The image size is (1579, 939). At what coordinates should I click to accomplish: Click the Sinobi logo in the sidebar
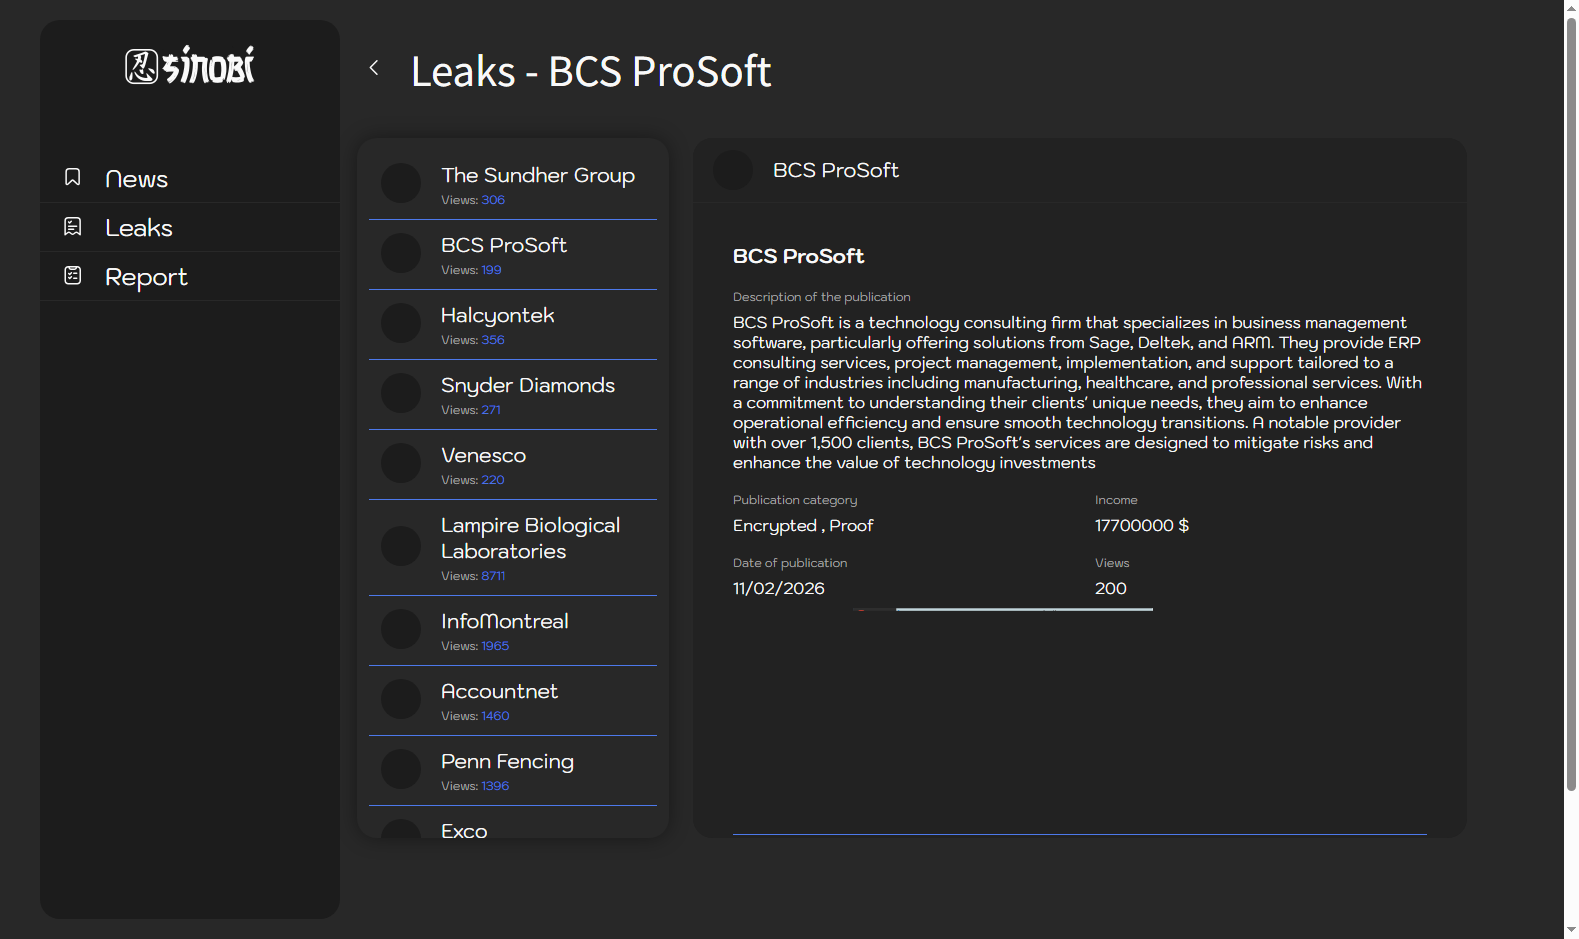coord(190,66)
